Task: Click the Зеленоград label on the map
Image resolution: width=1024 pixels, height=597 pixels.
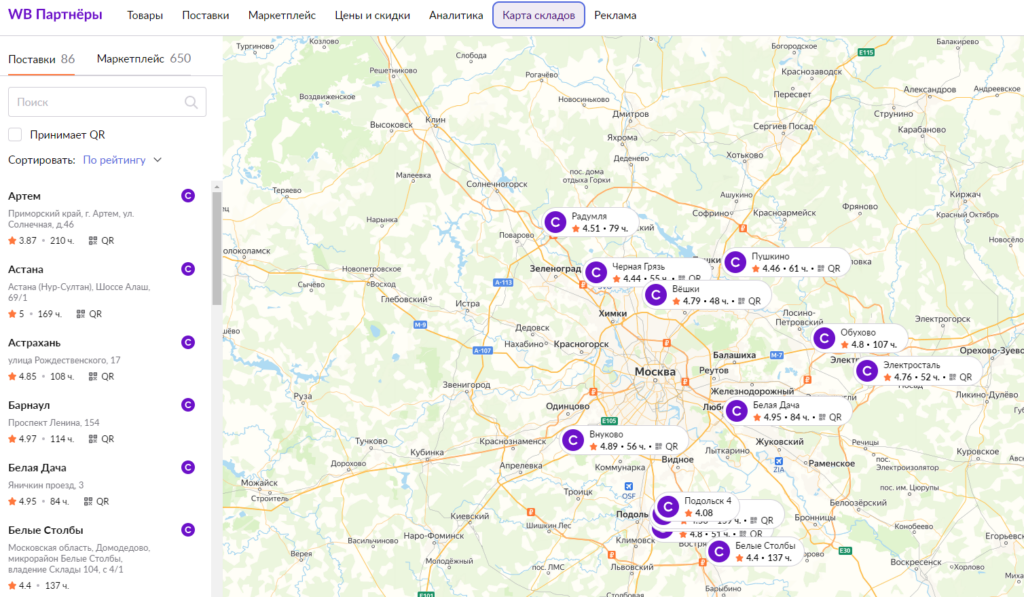Action: (555, 268)
